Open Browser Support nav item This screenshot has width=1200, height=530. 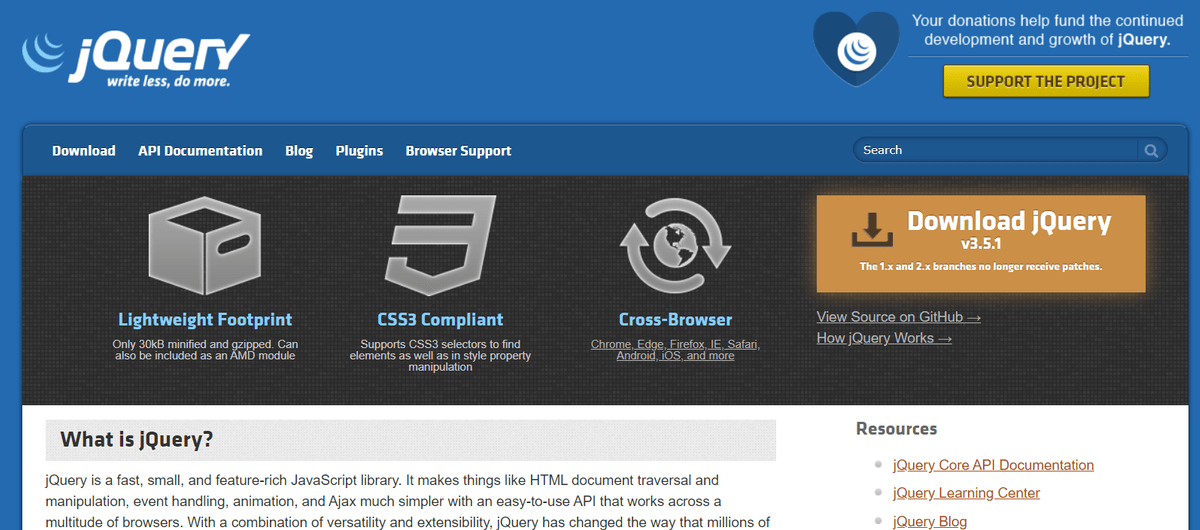tap(458, 151)
